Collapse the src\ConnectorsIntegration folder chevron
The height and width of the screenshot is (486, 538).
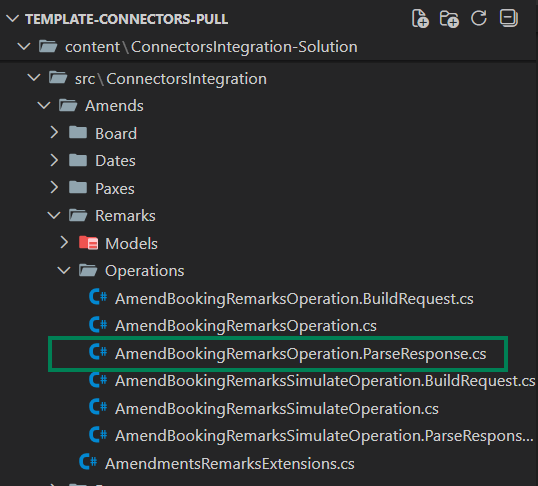click(x=34, y=78)
